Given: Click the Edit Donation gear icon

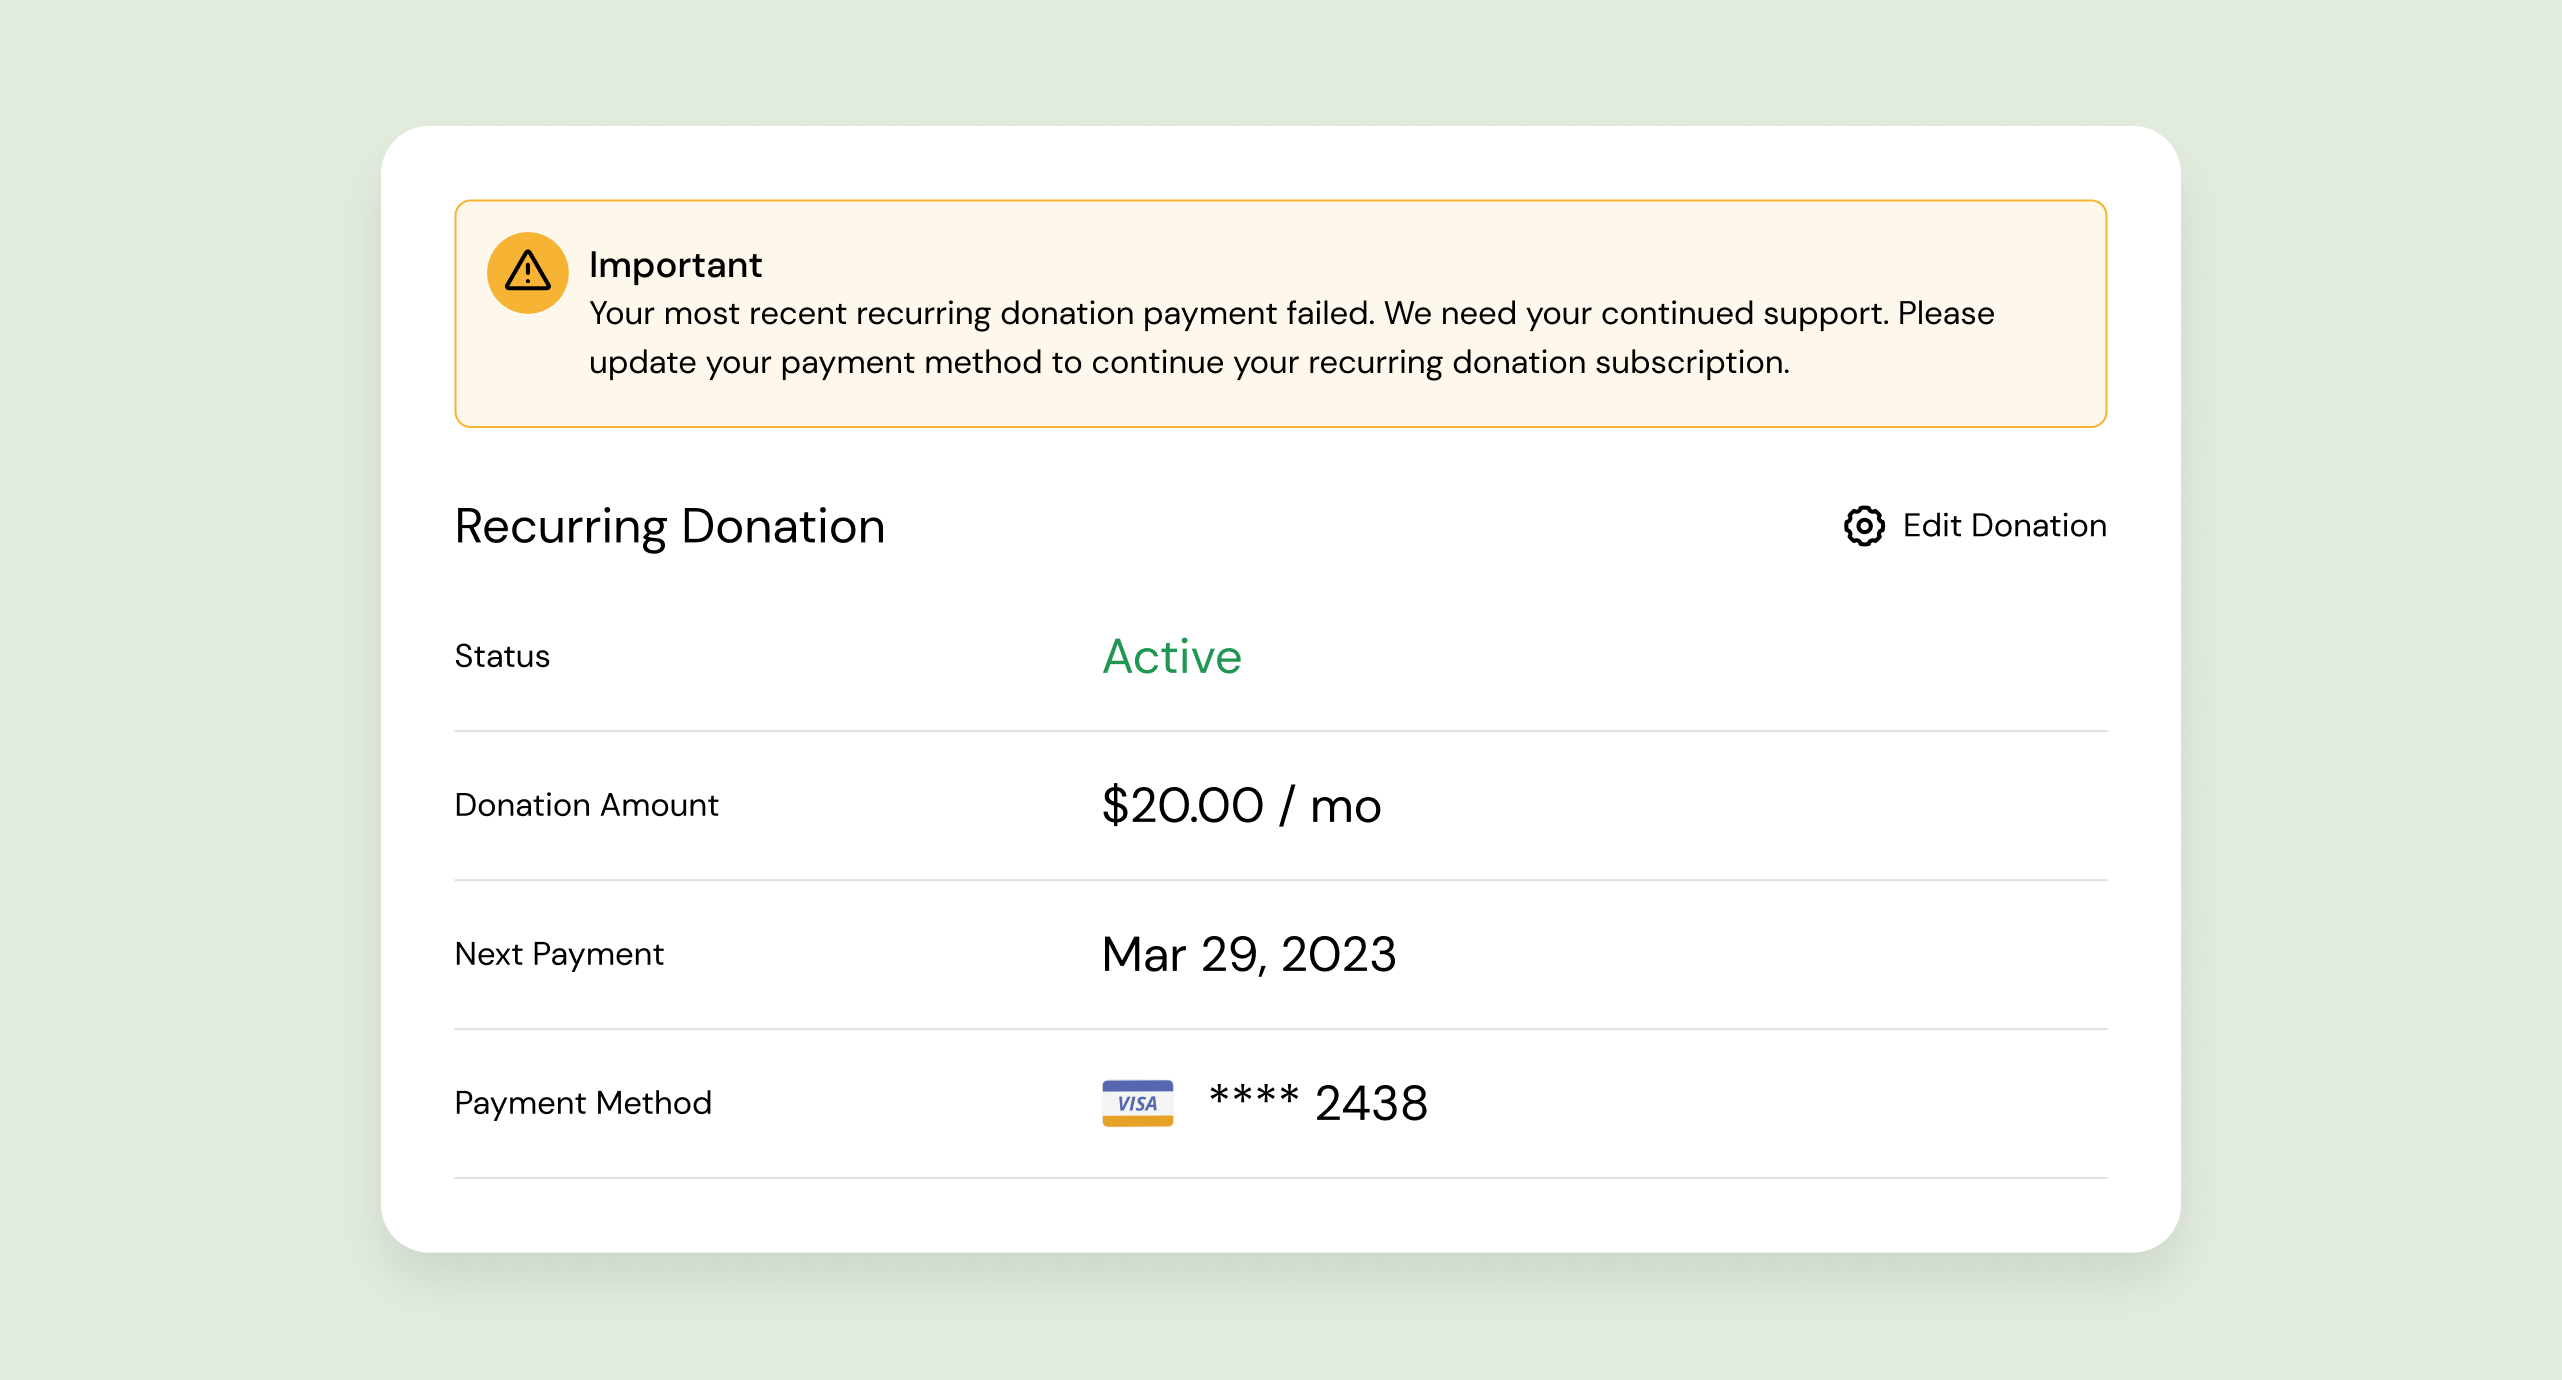Looking at the screenshot, I should coord(1864,526).
